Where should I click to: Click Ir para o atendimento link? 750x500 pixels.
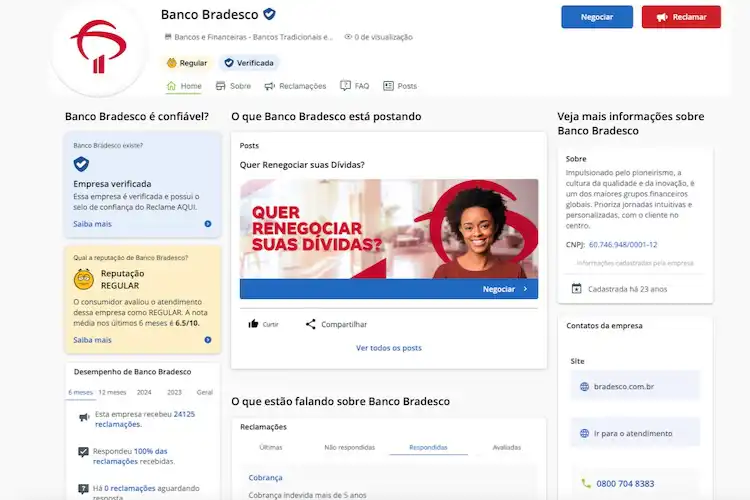tap(635, 433)
